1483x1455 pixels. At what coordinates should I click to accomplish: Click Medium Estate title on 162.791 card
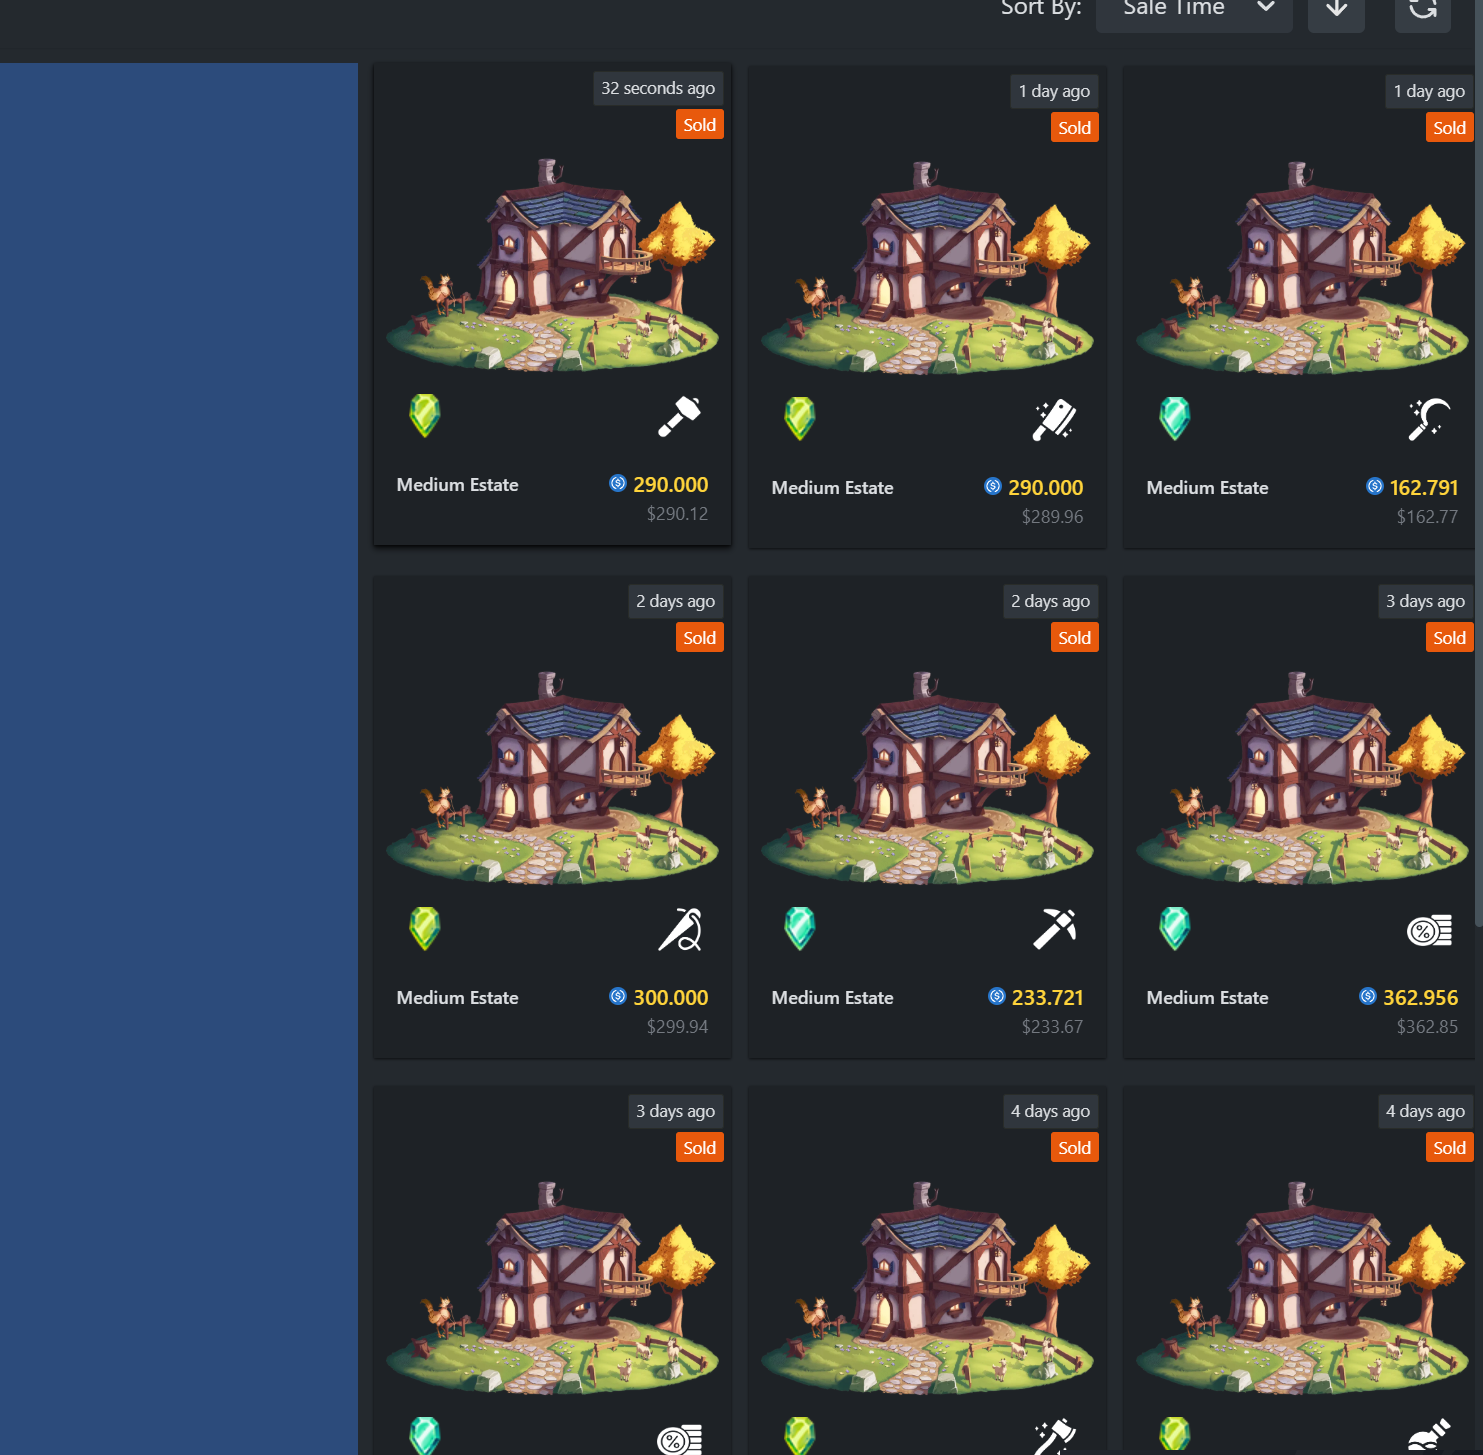click(x=1208, y=488)
